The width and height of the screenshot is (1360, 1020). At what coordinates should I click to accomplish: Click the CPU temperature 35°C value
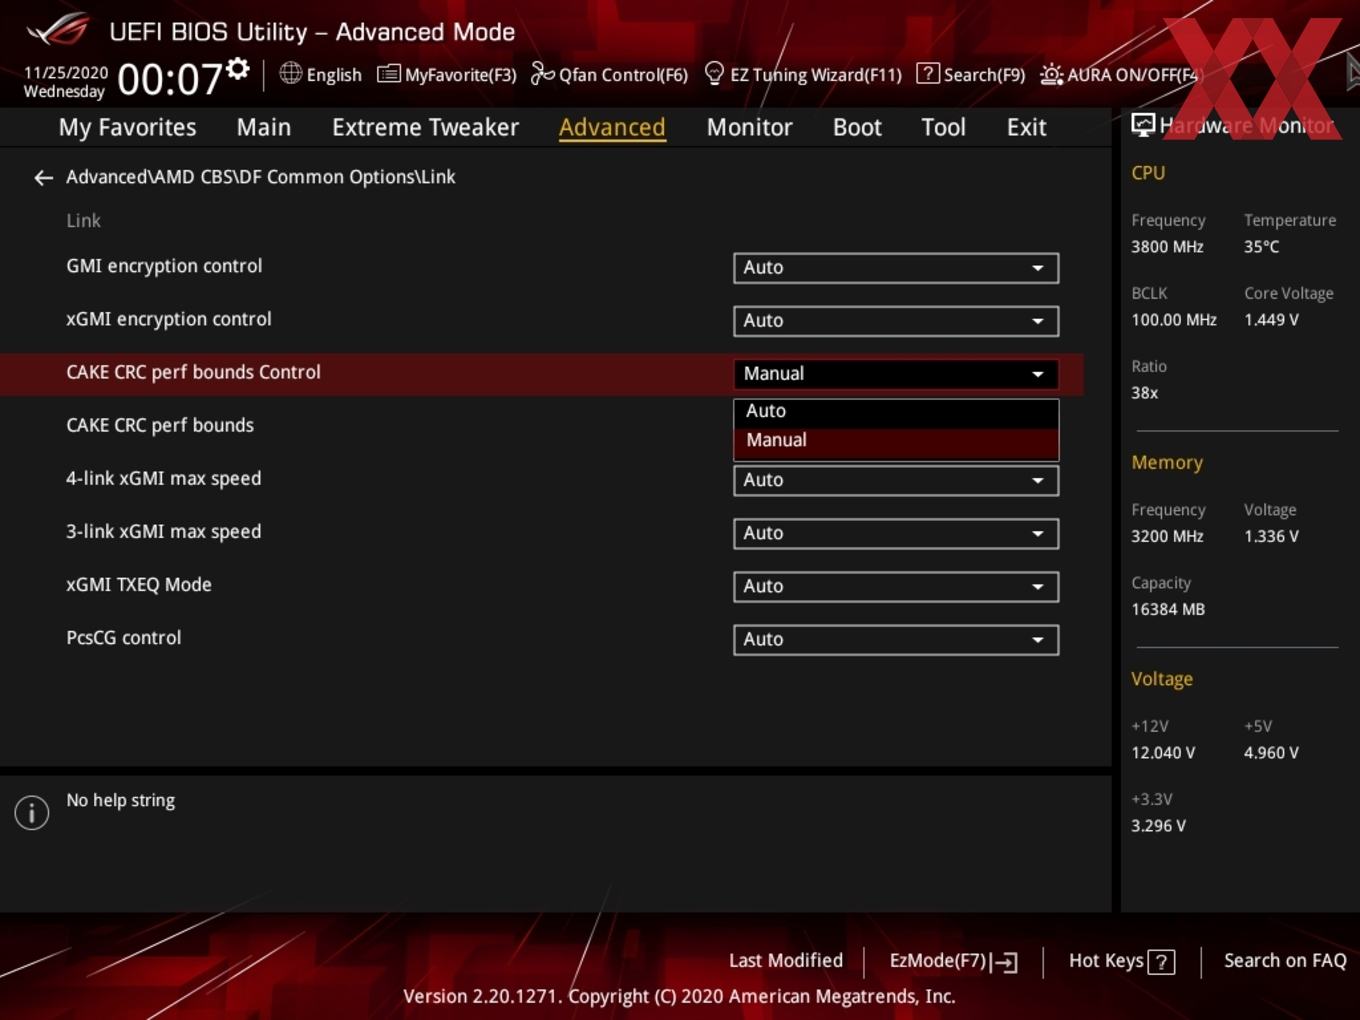[1261, 247]
